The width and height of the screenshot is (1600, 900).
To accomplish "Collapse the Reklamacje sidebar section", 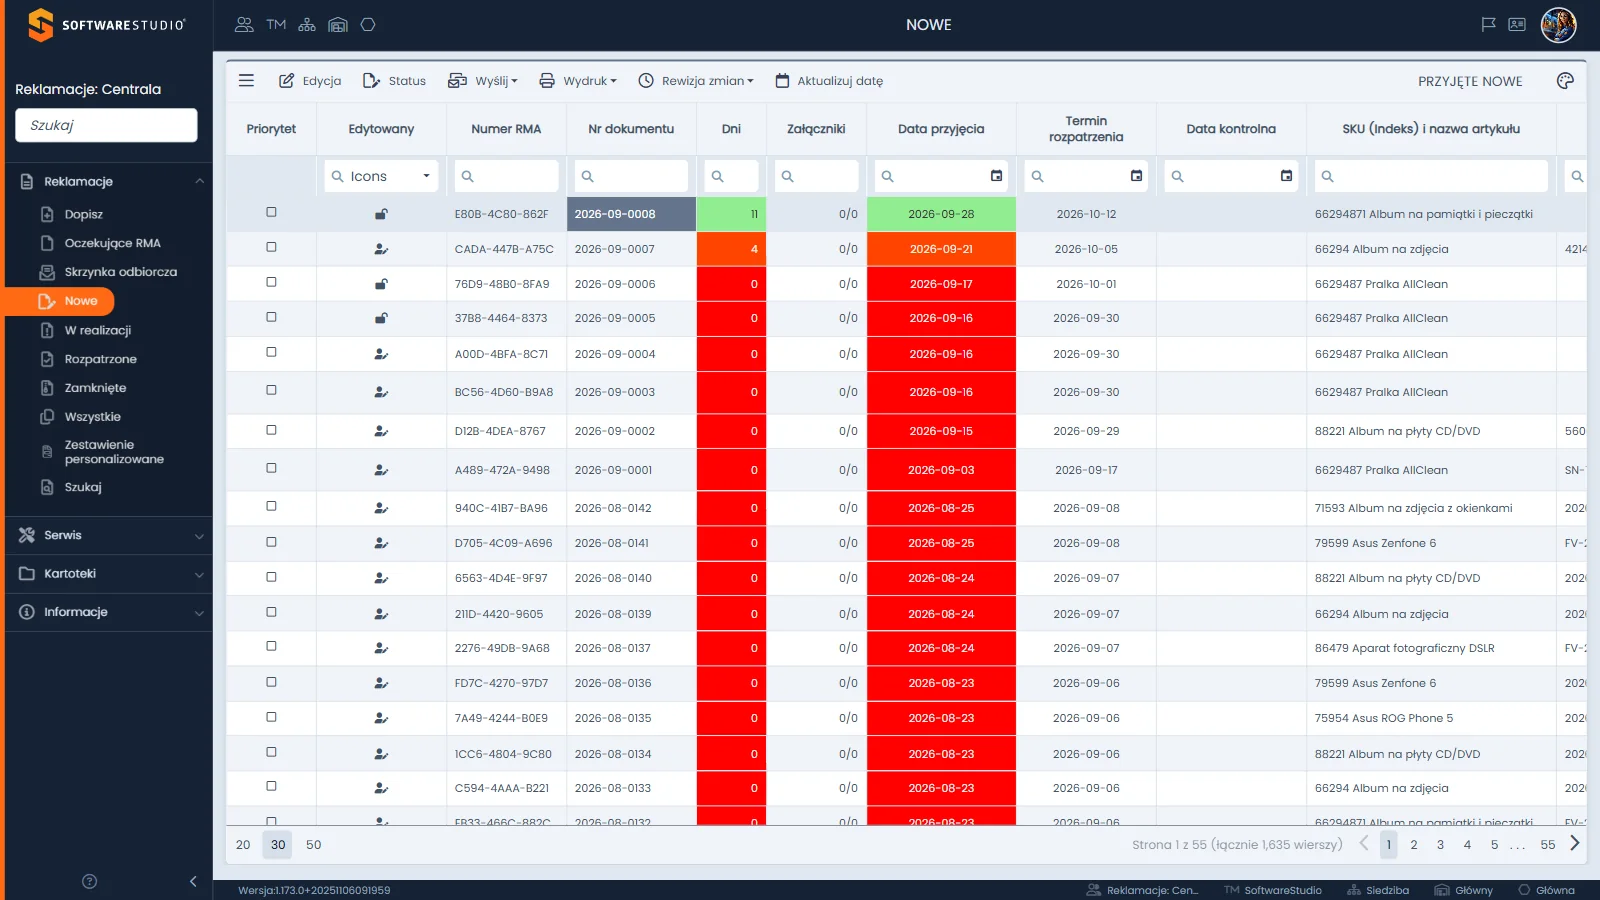I will pyautogui.click(x=109, y=181).
